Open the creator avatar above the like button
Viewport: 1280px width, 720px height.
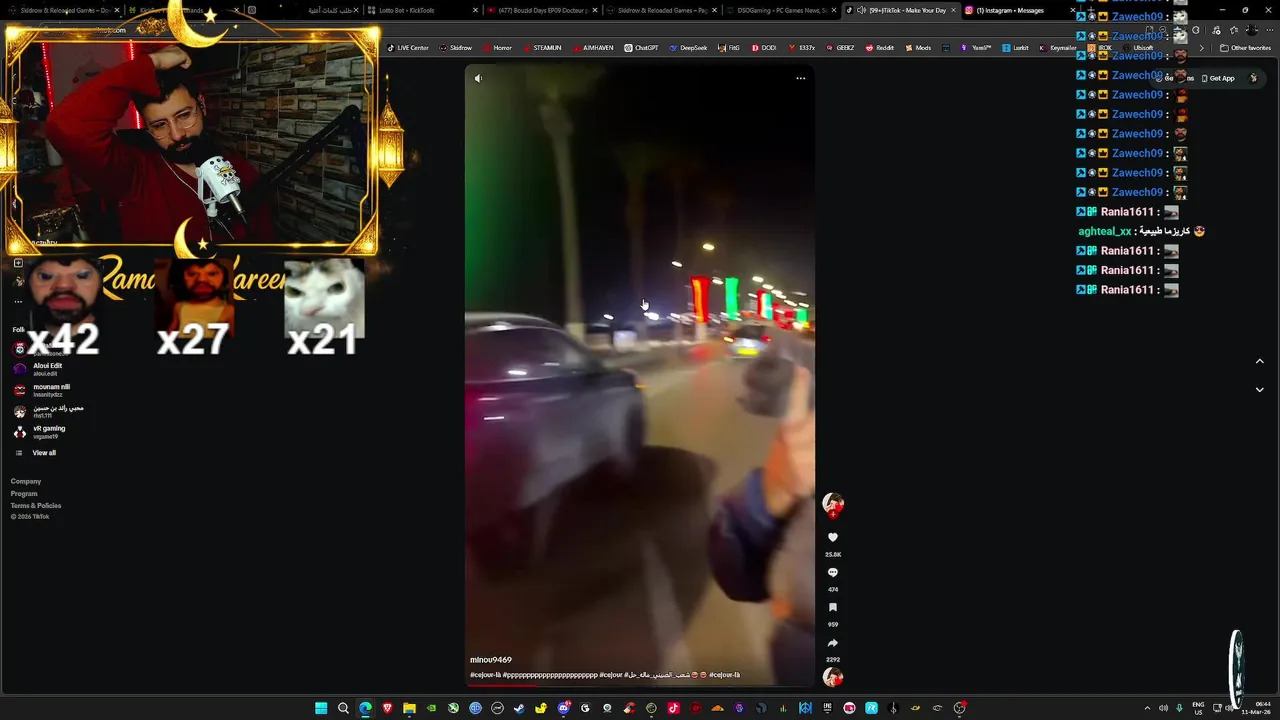coord(832,503)
